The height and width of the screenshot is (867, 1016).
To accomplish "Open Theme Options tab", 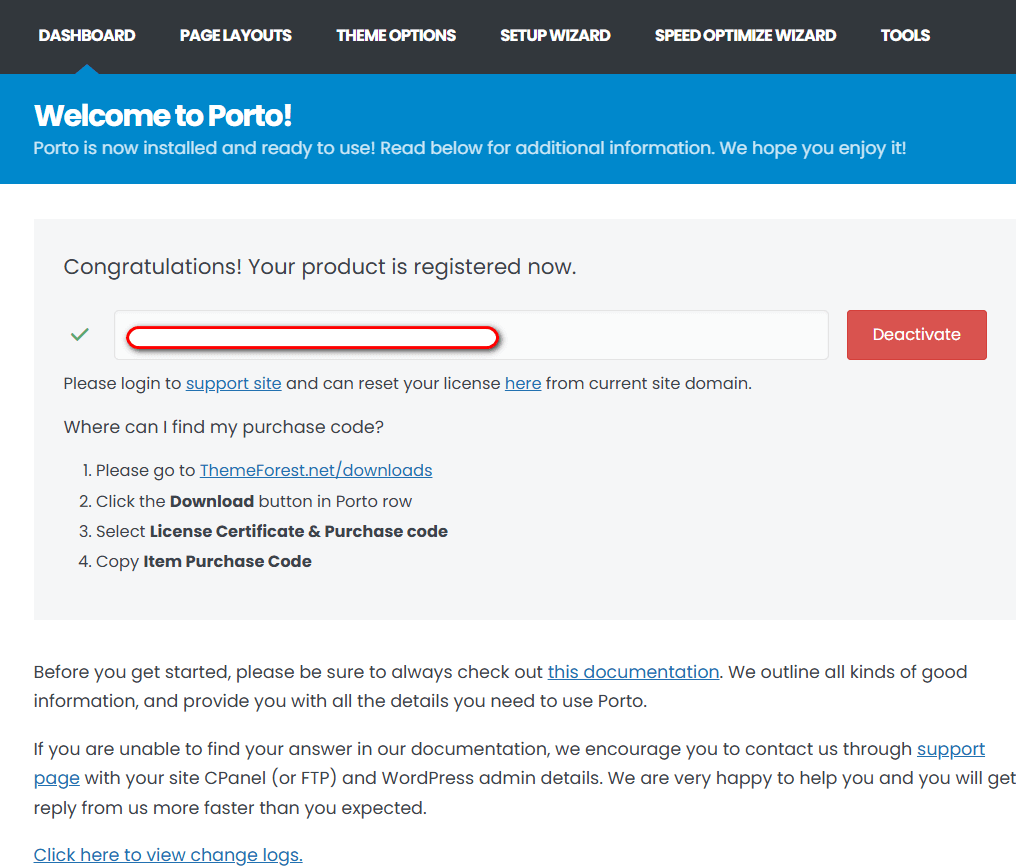I will tap(396, 36).
